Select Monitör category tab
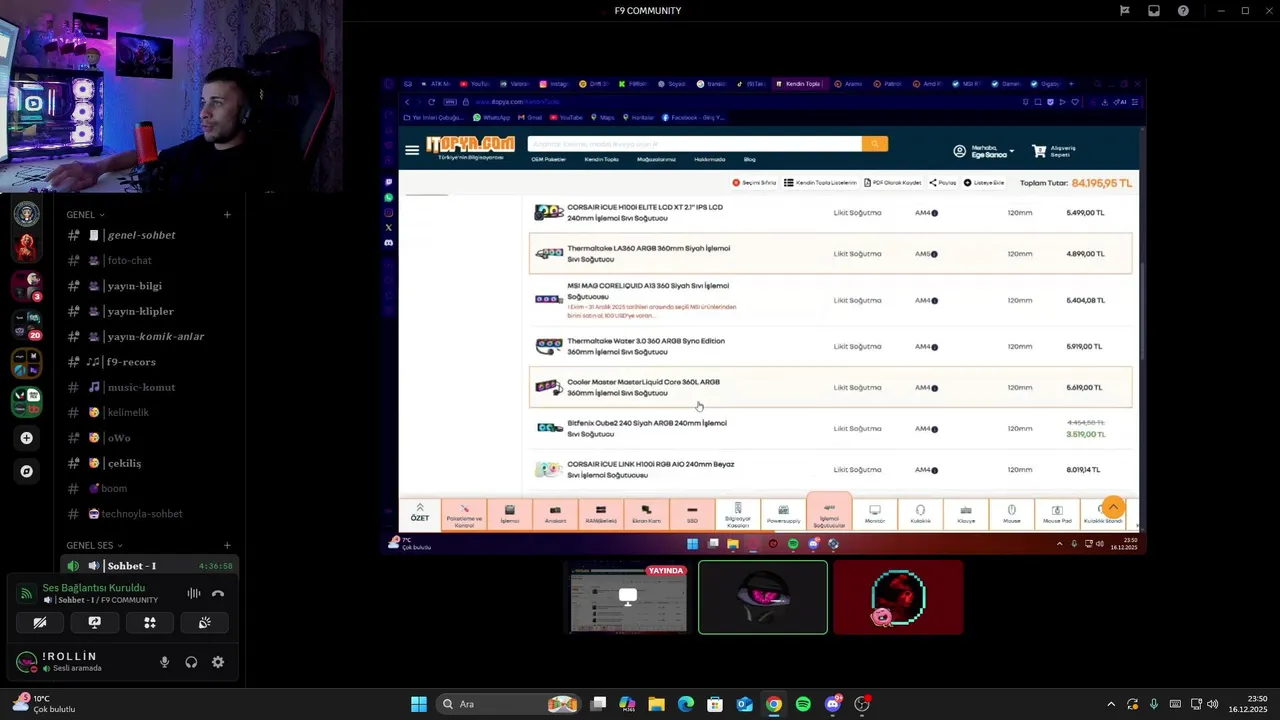 875,514
